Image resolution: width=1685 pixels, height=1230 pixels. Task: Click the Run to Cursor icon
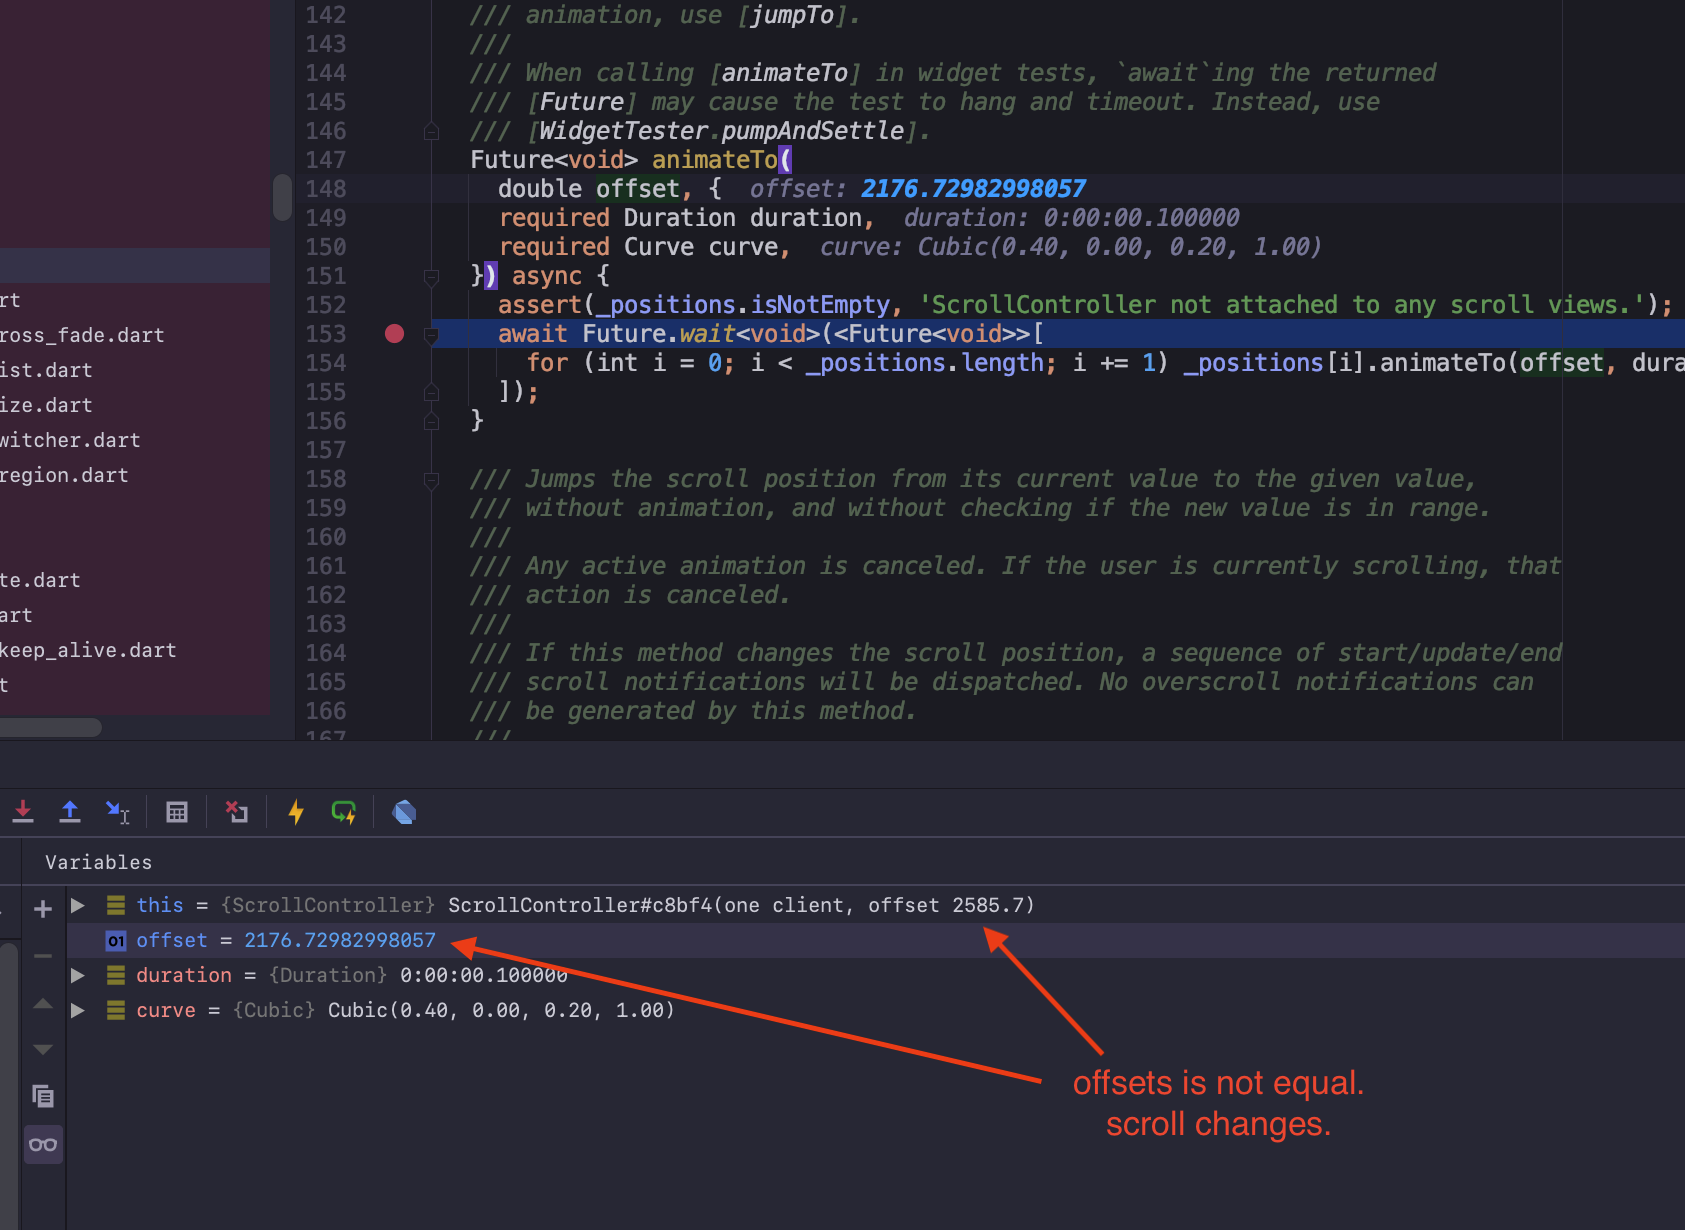pyautogui.click(x=118, y=811)
